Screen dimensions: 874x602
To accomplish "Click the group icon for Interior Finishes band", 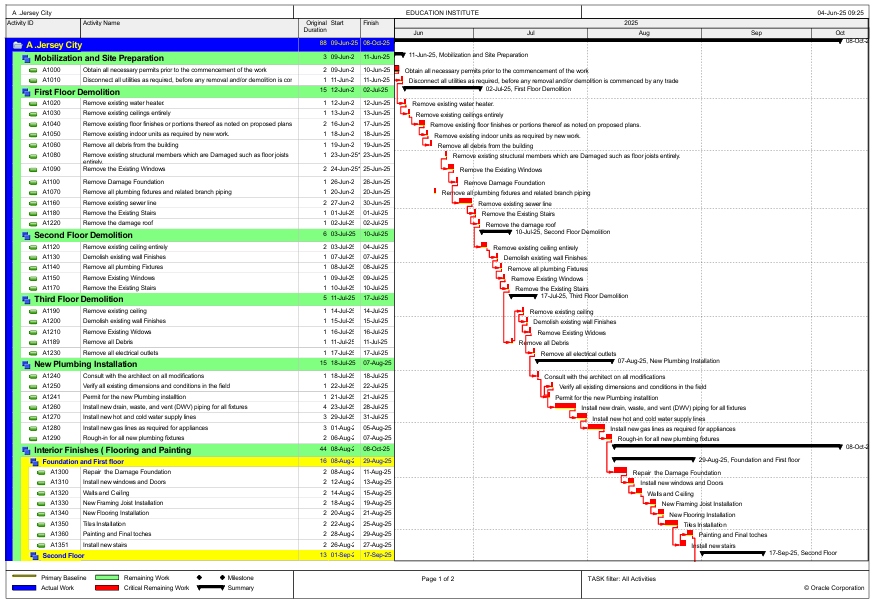I will point(27,450).
